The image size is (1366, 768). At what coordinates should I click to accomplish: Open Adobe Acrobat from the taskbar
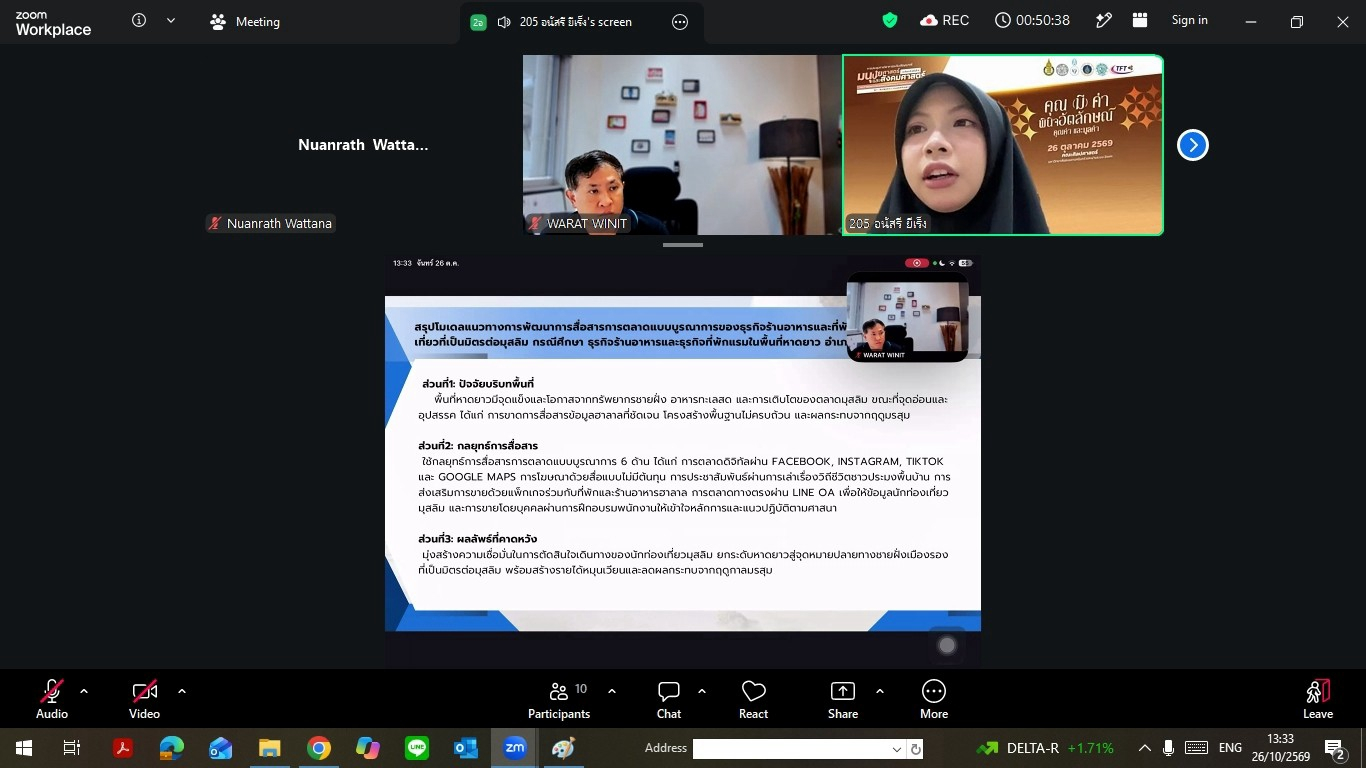(123, 748)
